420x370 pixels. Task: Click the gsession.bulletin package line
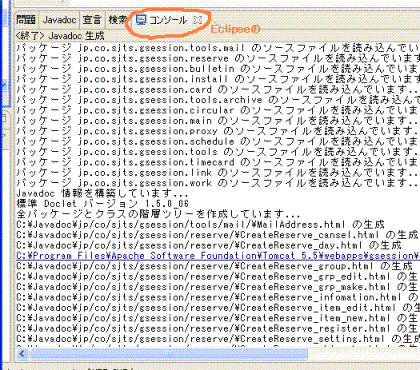point(217,69)
